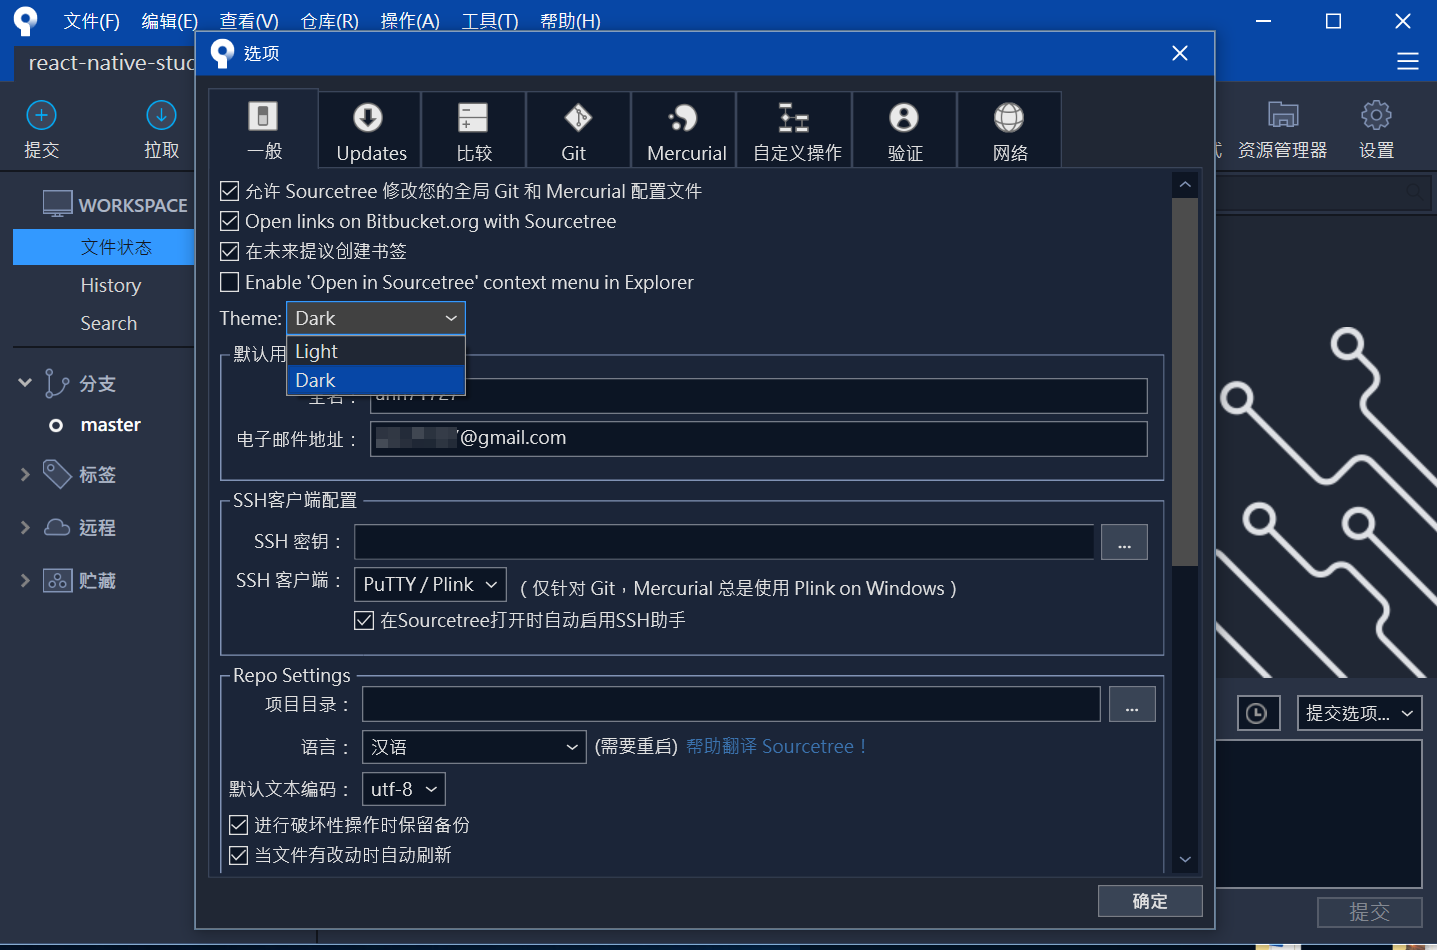Switch to the Mercurial tab
Screen dimensions: 1437x950
pyautogui.click(x=684, y=129)
